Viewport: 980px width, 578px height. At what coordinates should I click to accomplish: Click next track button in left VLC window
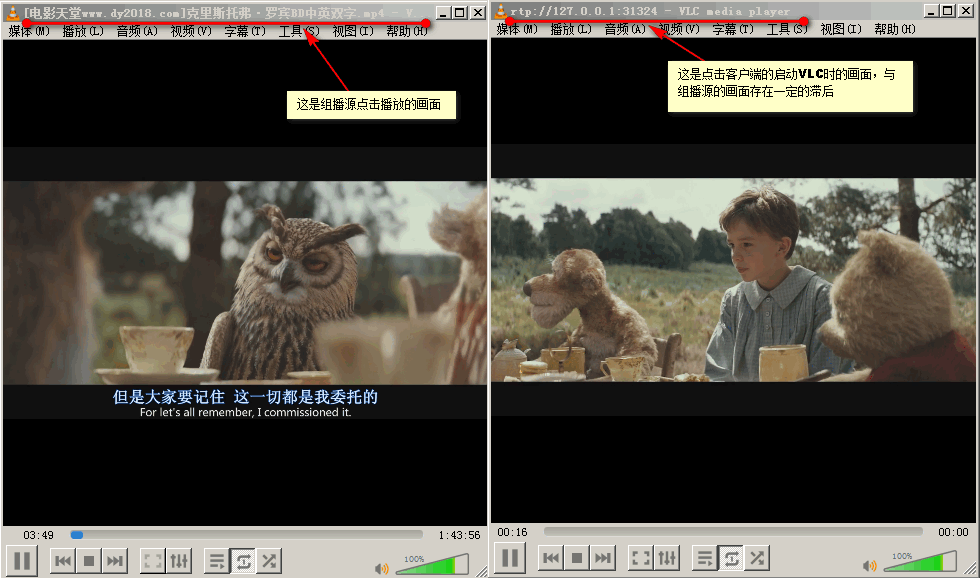coord(114,561)
